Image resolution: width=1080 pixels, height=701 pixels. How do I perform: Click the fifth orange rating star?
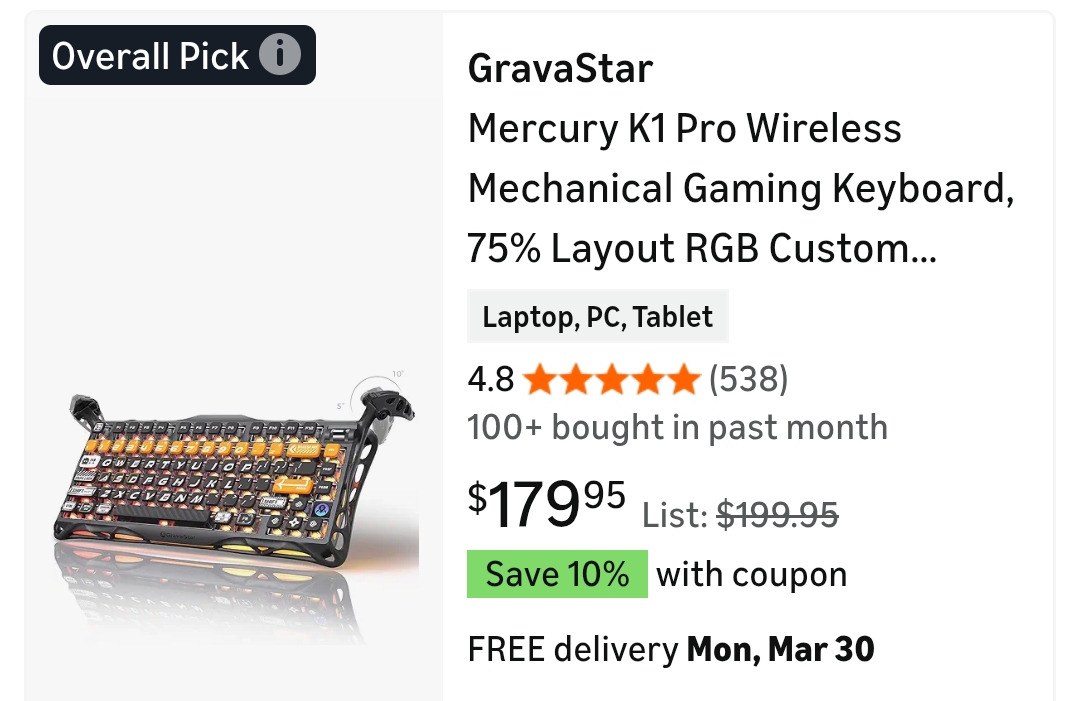[x=683, y=380]
